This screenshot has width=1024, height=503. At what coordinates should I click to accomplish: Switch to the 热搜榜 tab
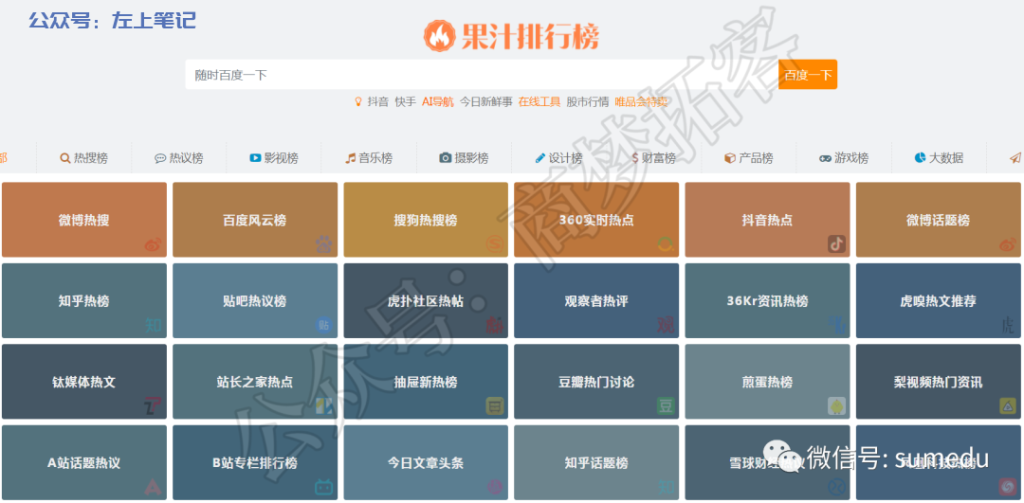pos(84,158)
